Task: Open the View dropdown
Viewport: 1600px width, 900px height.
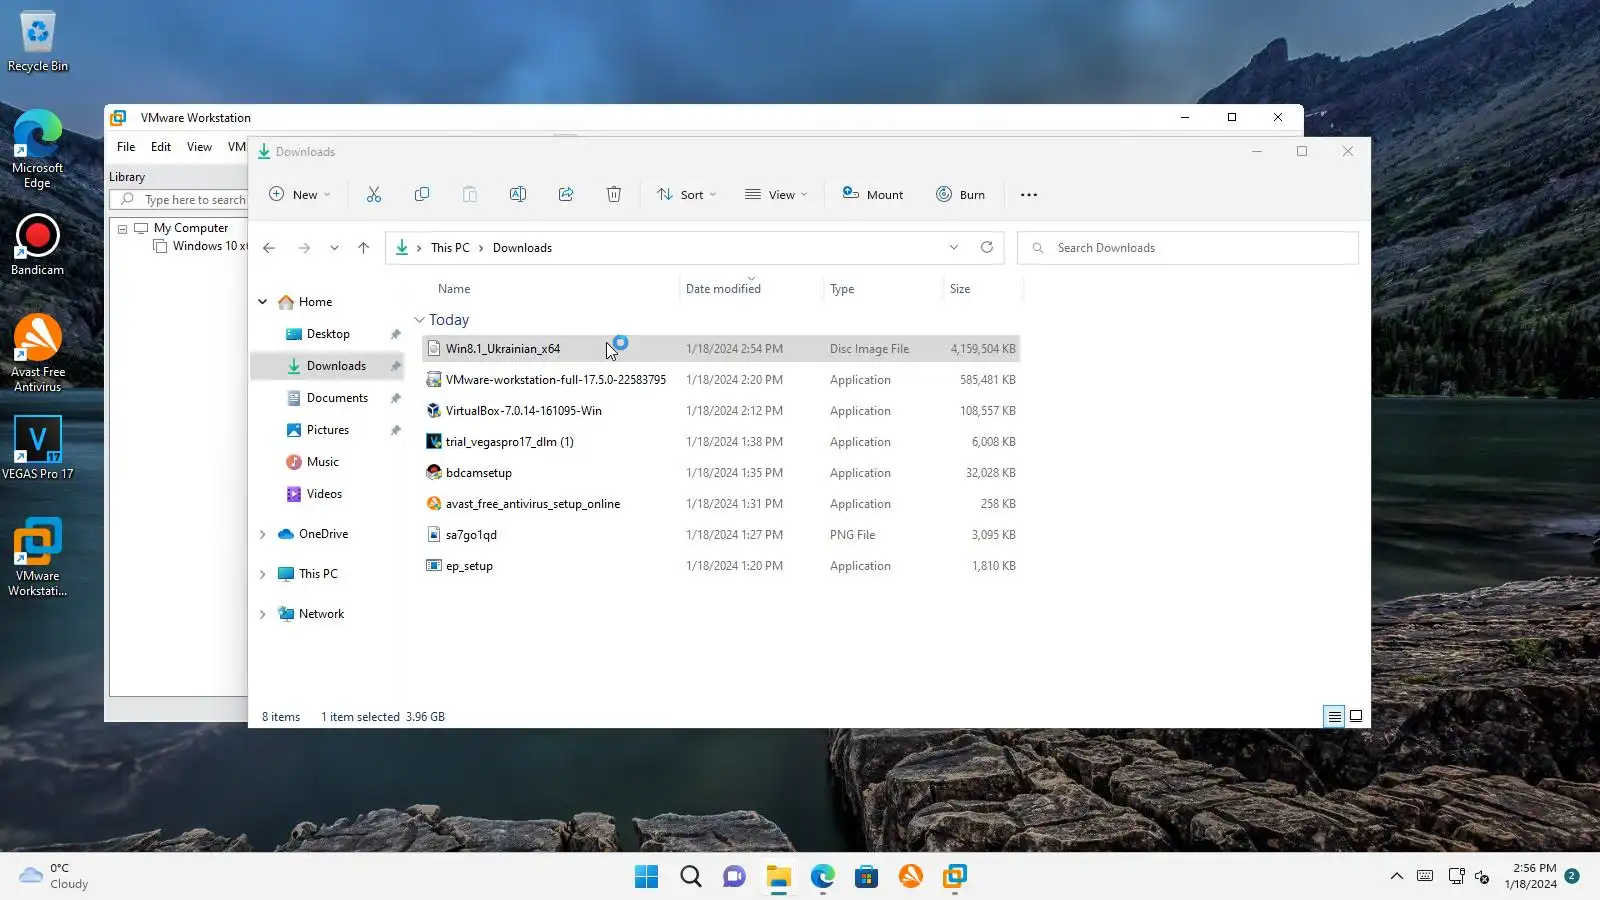Action: tap(776, 195)
